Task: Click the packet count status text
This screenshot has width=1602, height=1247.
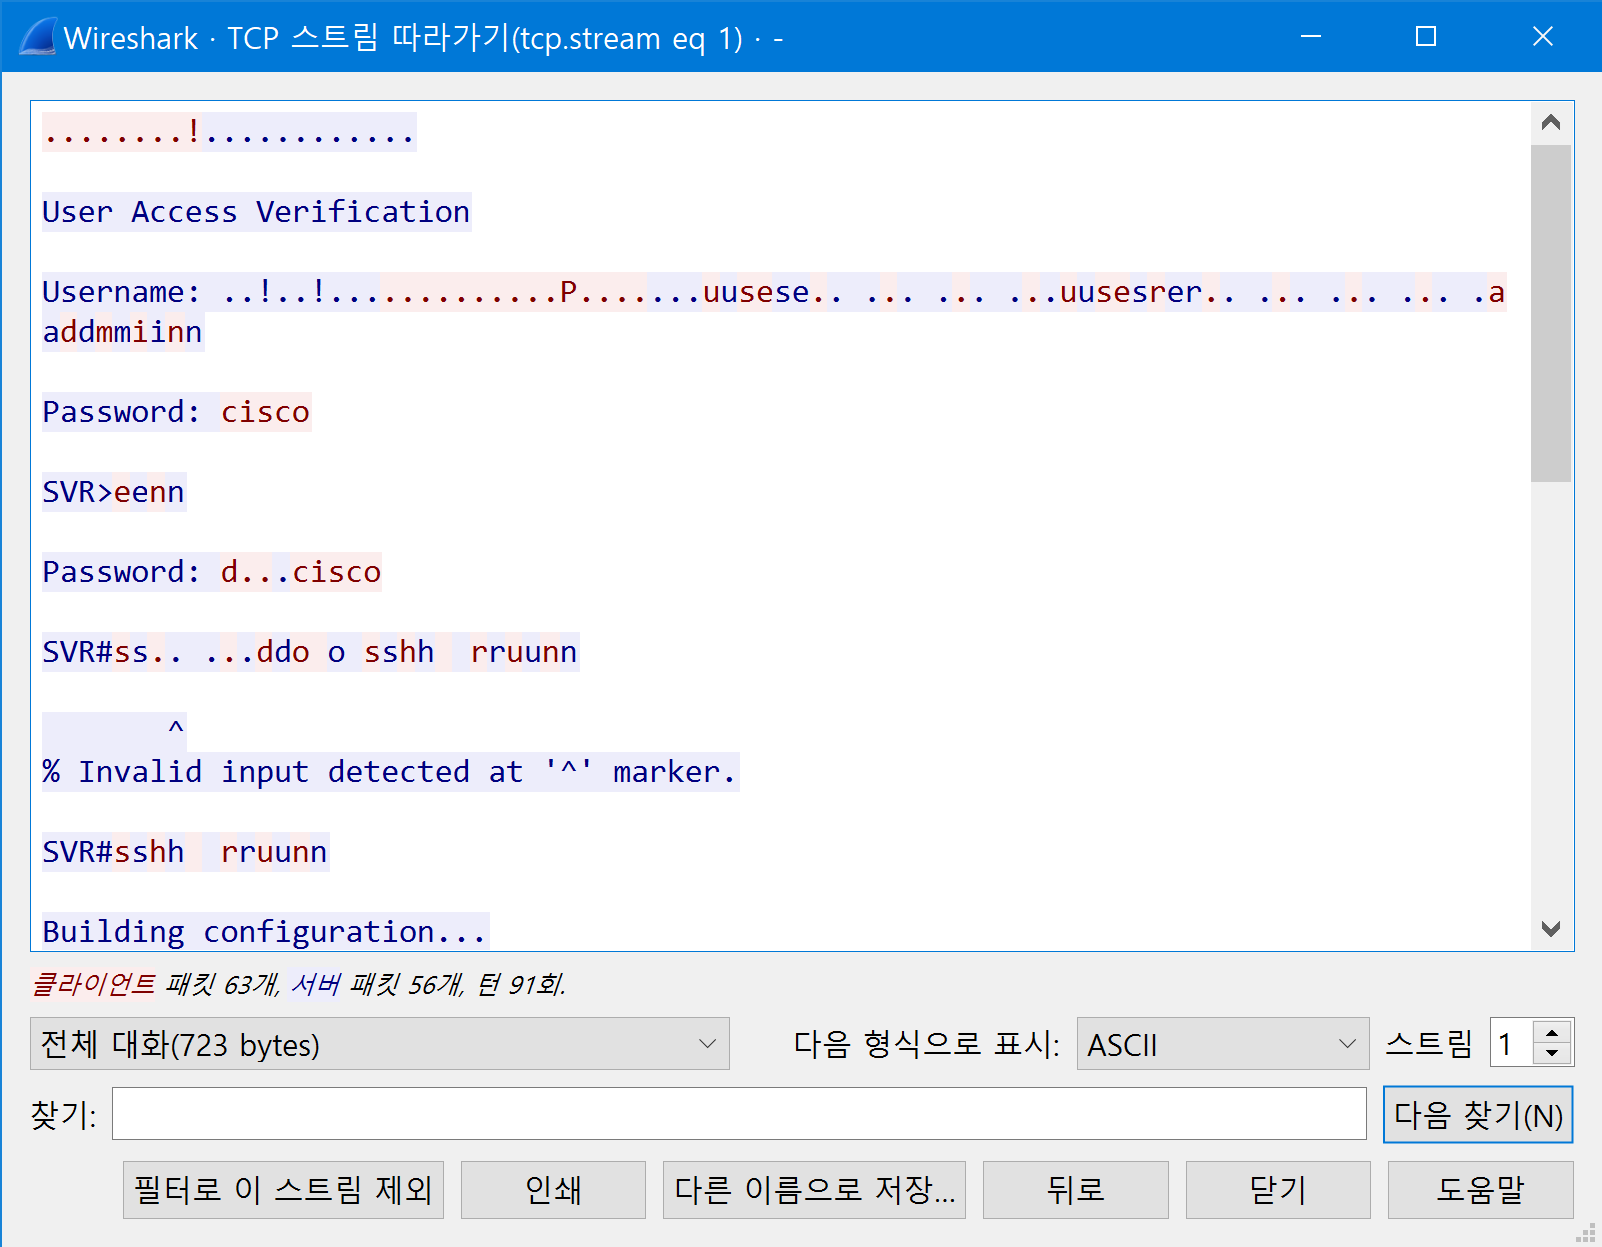Action: point(298,984)
